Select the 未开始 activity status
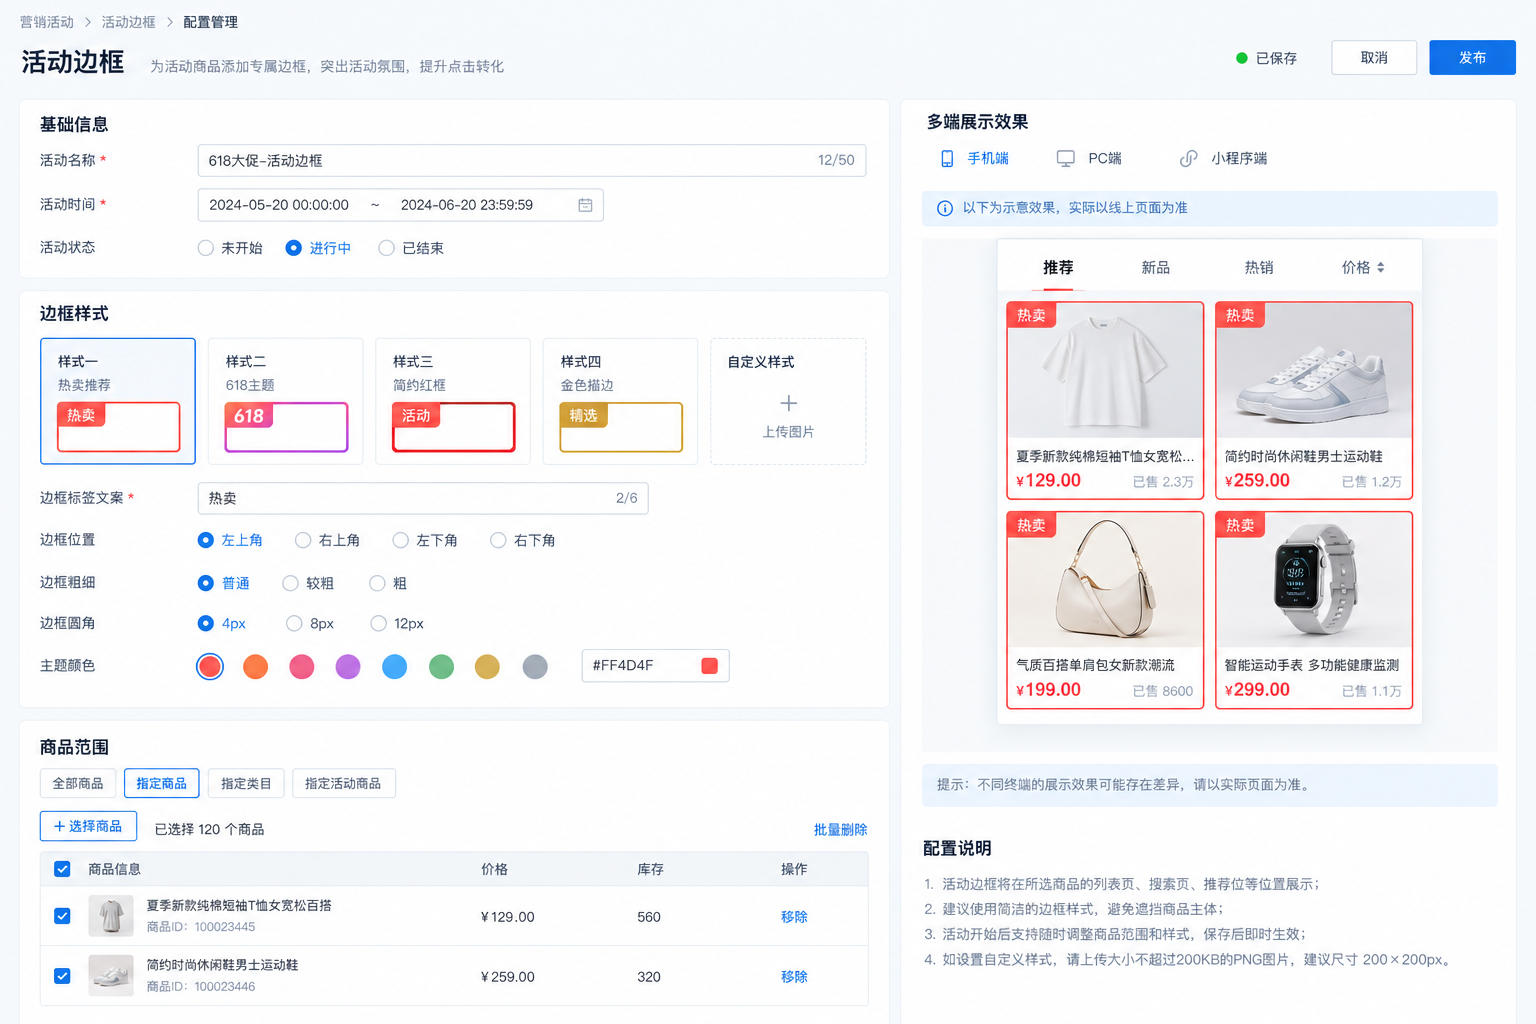Screen dimensions: 1536x1024 [206, 248]
